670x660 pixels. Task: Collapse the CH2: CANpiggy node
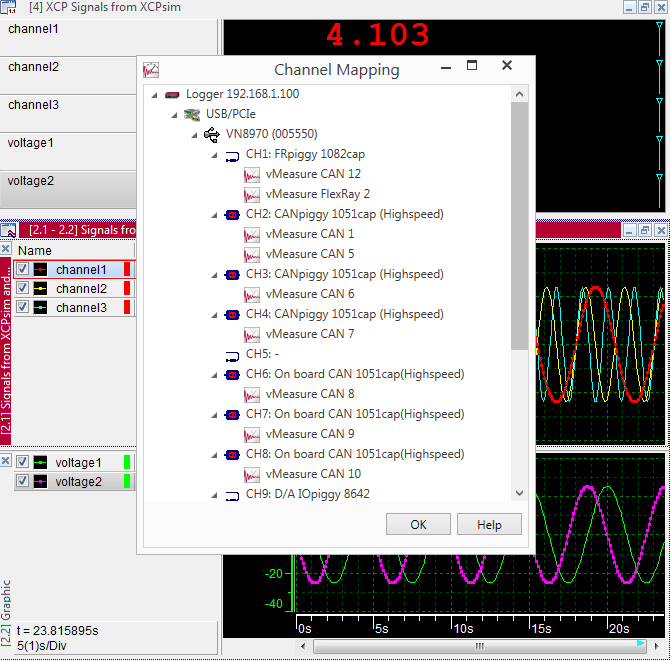tap(215, 215)
